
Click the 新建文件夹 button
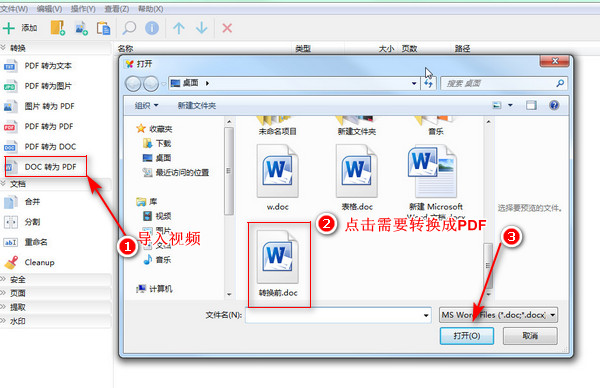pyautogui.click(x=197, y=106)
